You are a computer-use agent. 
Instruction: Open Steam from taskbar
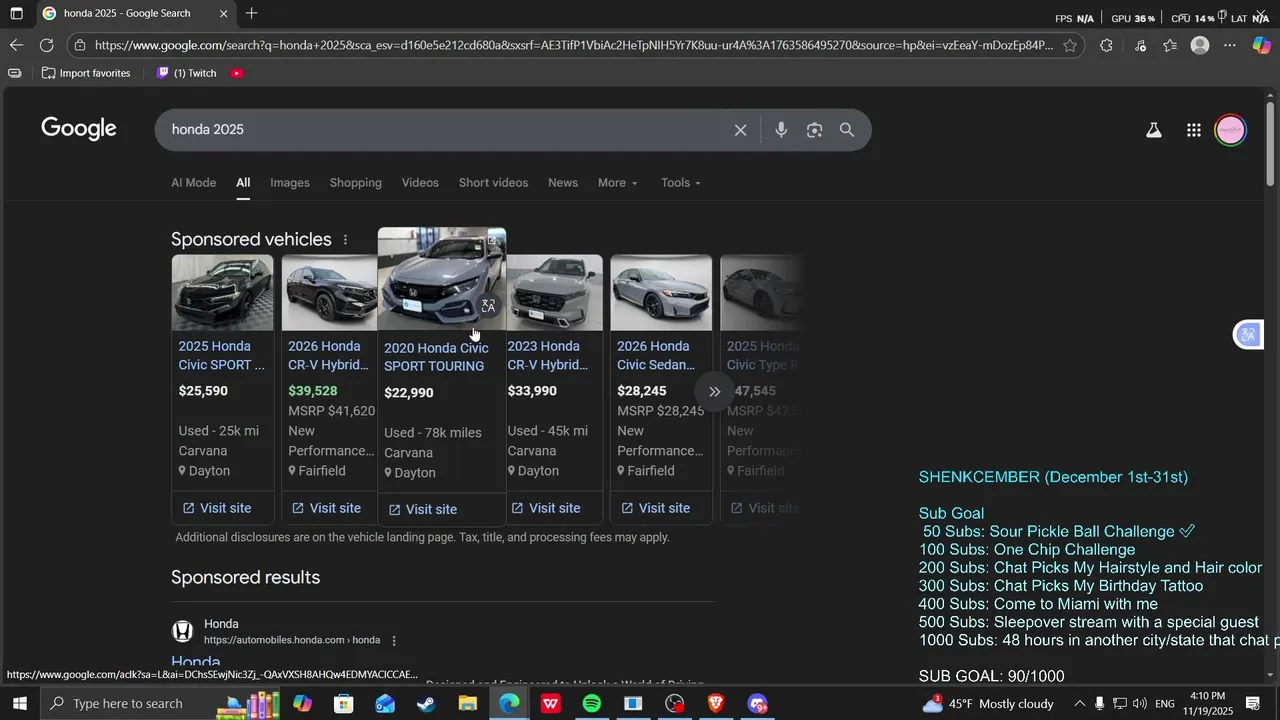tap(426, 704)
